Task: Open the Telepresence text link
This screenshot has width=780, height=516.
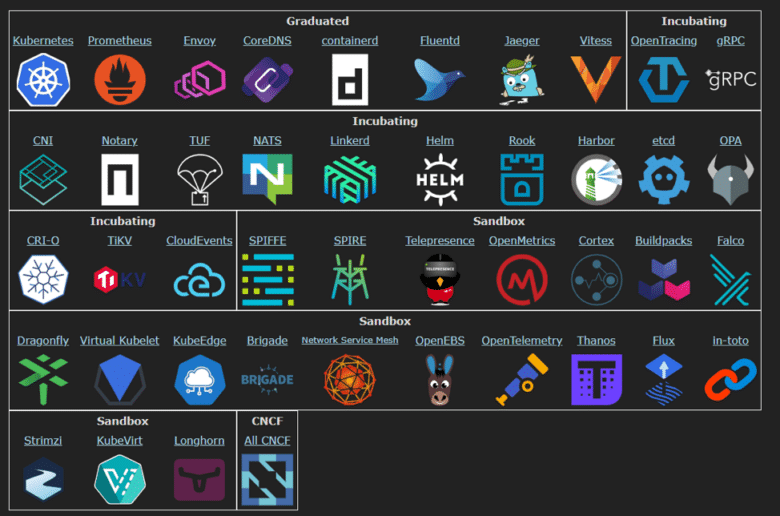Action: 440,241
